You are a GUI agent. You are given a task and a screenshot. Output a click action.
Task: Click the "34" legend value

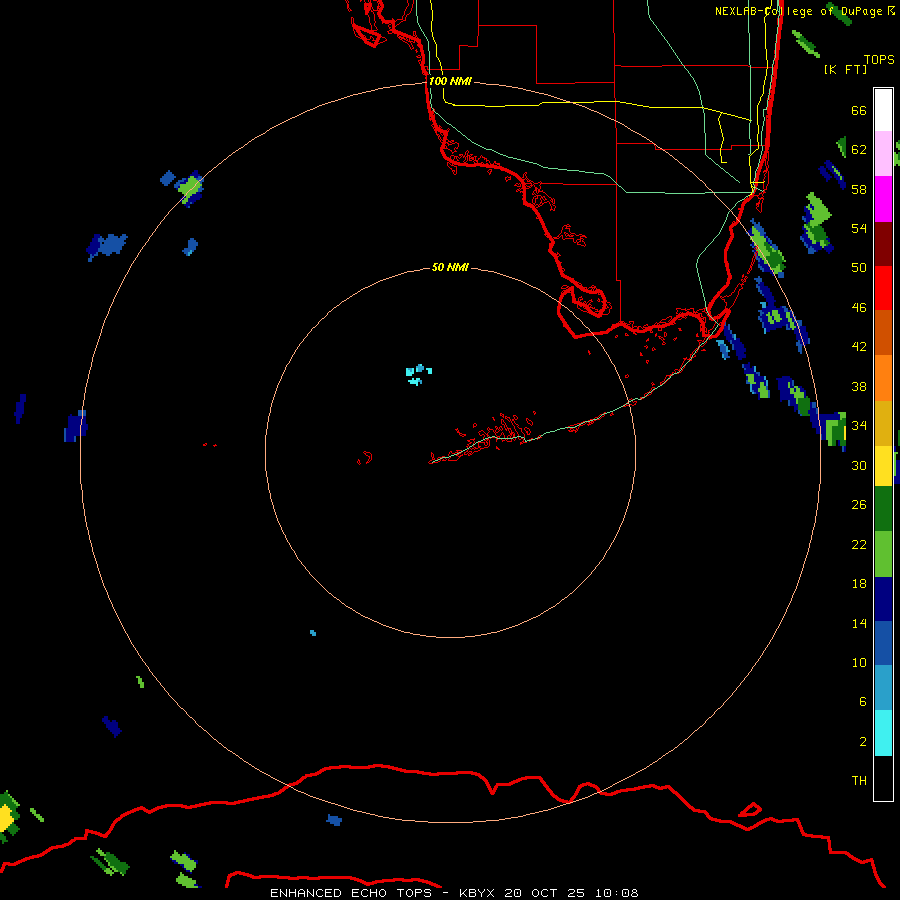pos(859,426)
